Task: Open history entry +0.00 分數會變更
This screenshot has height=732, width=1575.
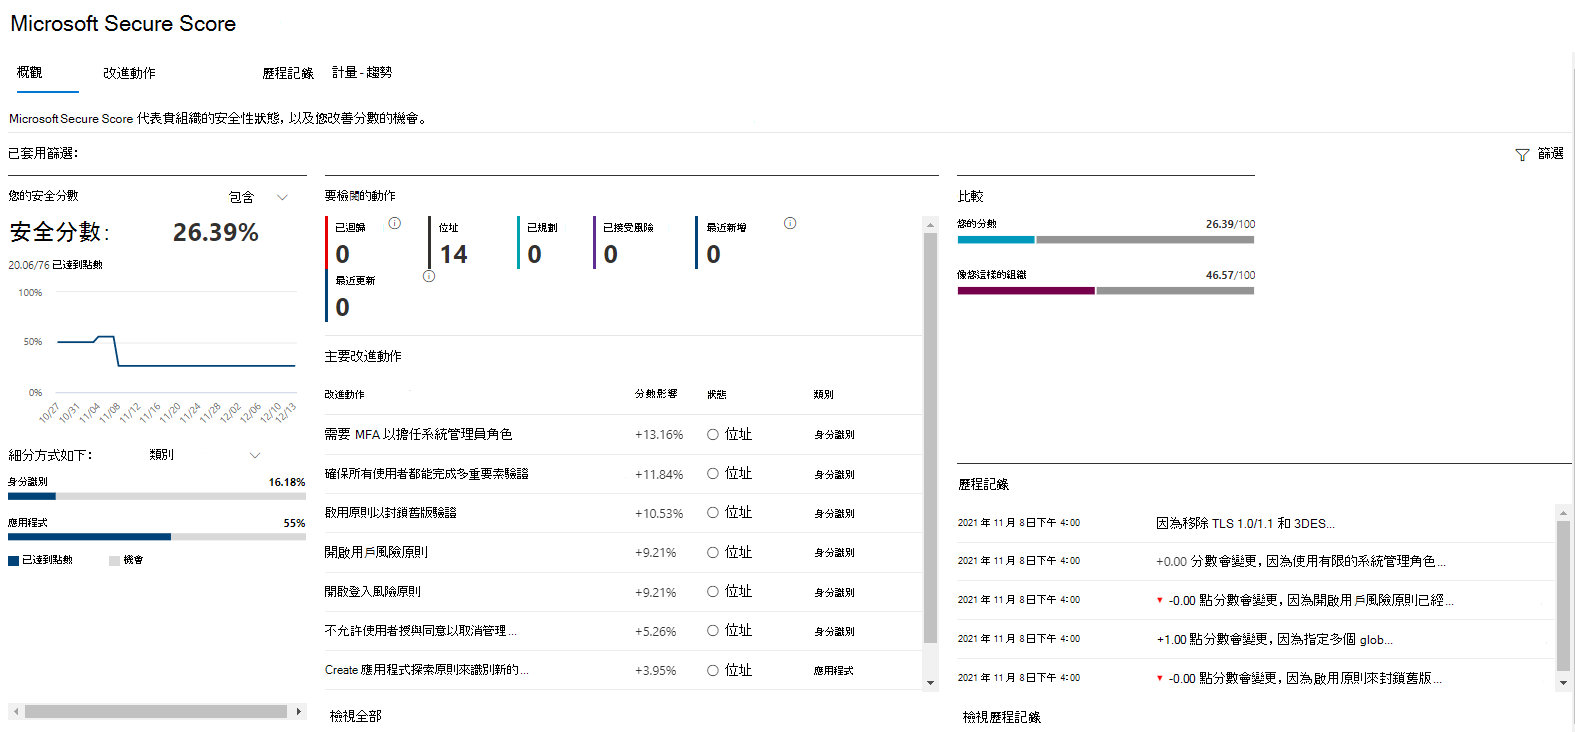Action: (x=1300, y=561)
